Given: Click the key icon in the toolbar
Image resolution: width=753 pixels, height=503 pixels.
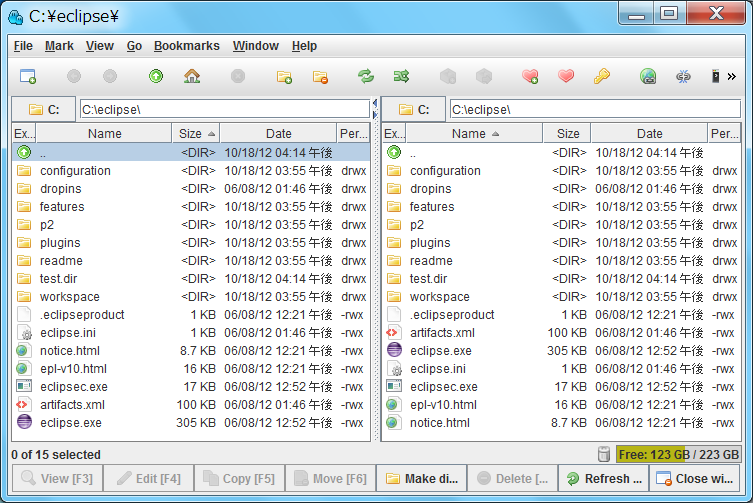Looking at the screenshot, I should [x=601, y=76].
